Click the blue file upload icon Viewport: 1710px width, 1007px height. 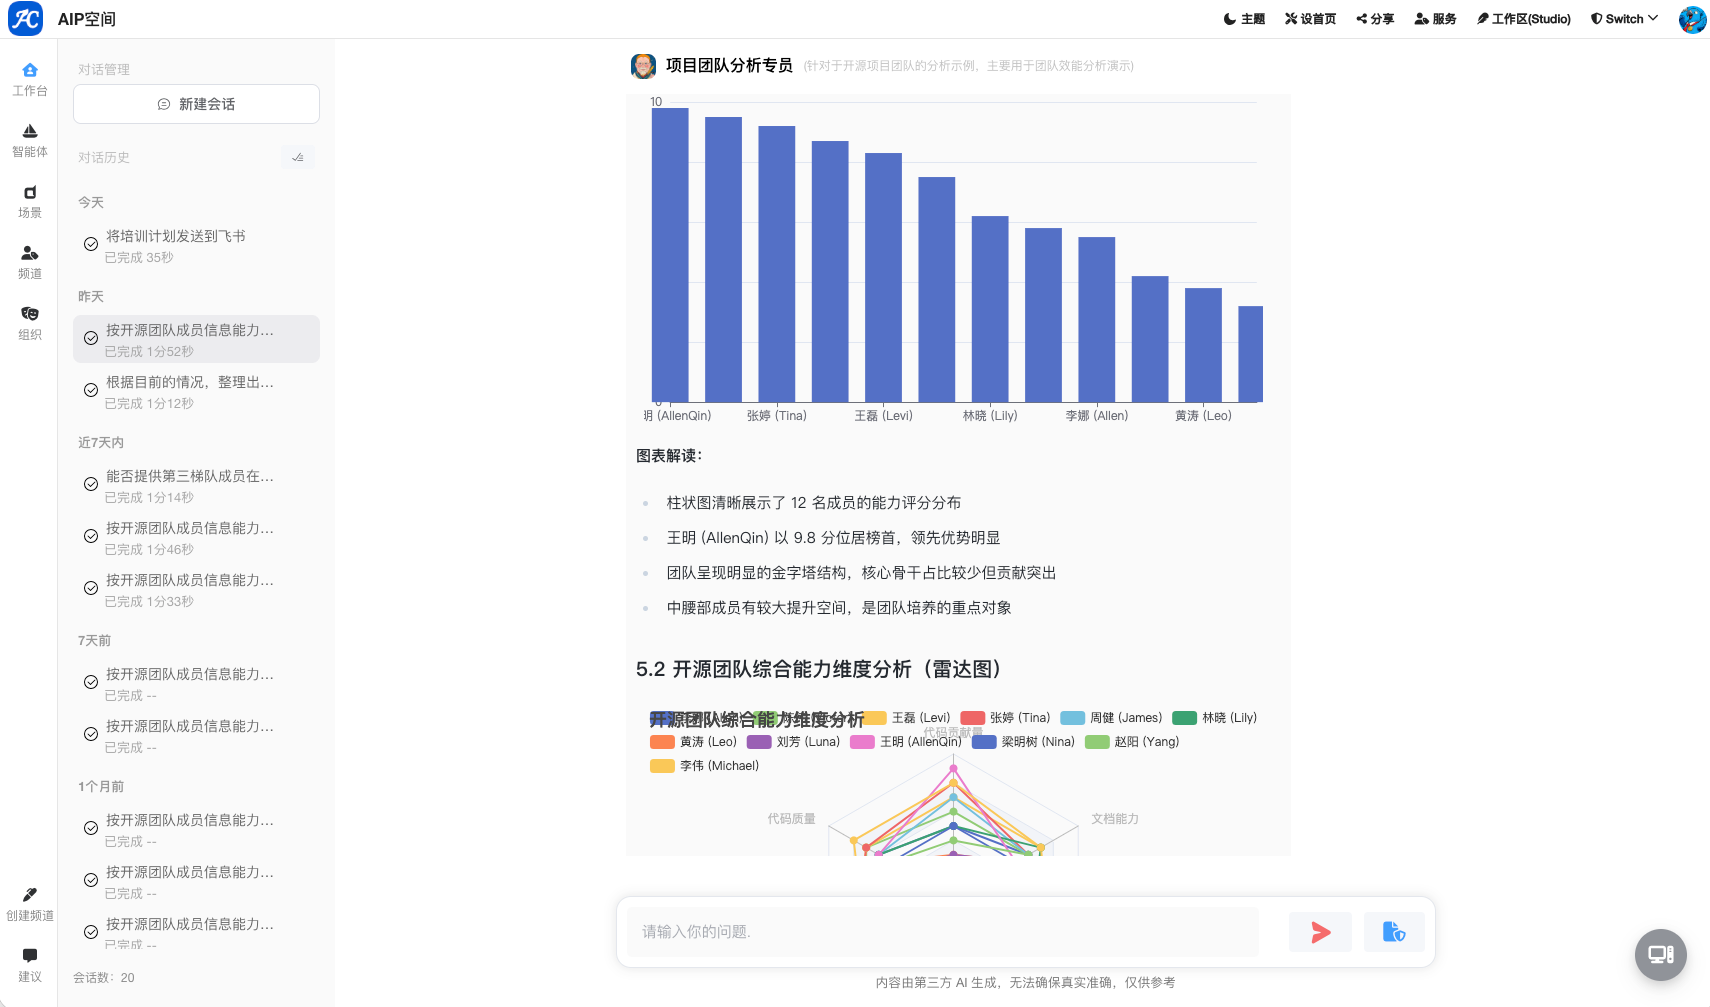[1393, 932]
